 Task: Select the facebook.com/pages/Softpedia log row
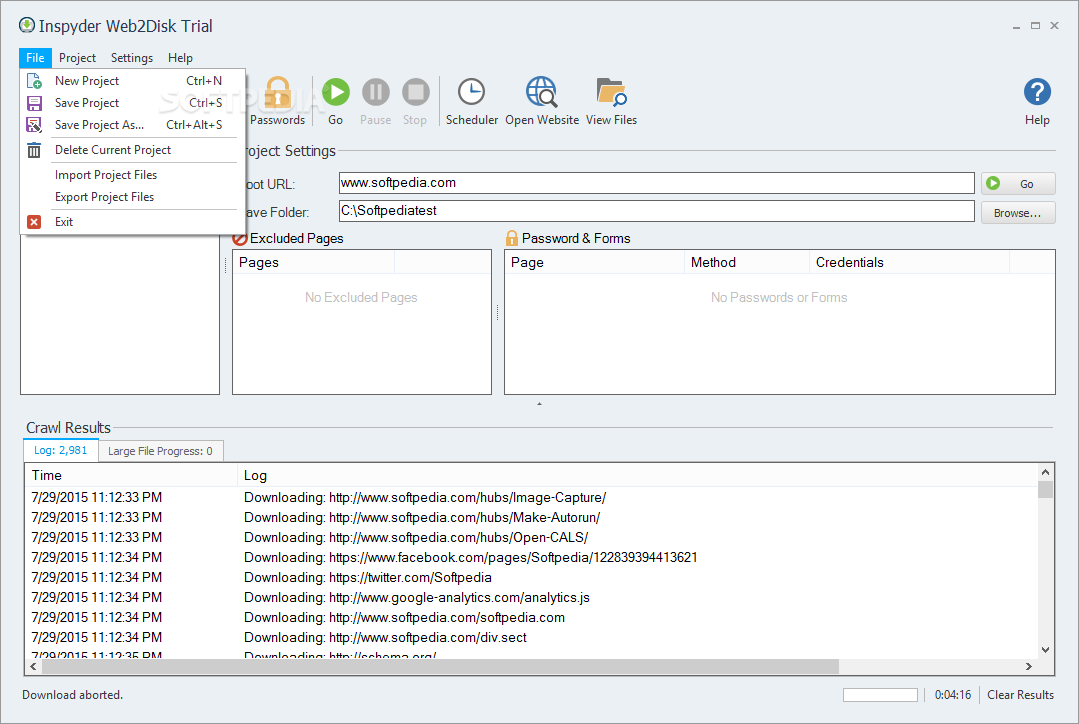pyautogui.click(x=531, y=557)
